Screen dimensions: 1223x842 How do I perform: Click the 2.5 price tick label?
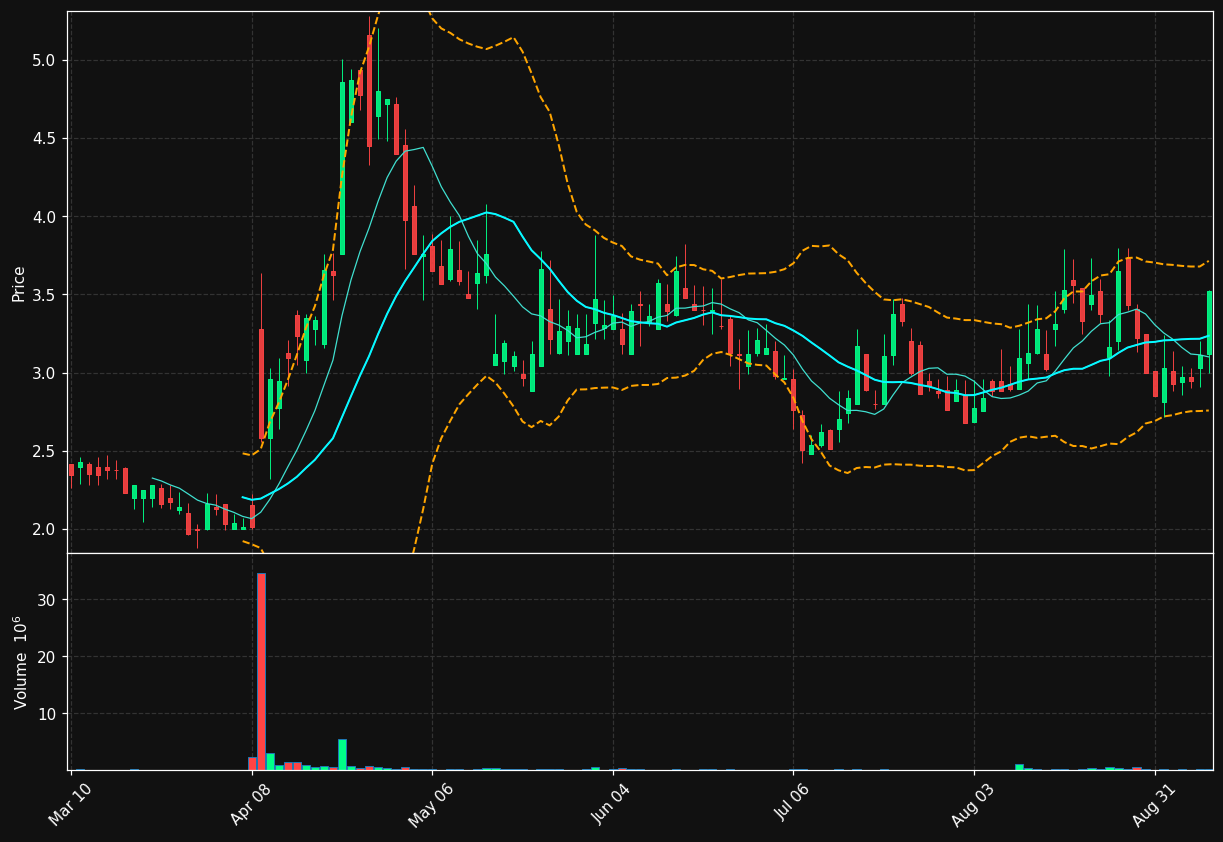click(x=45, y=451)
